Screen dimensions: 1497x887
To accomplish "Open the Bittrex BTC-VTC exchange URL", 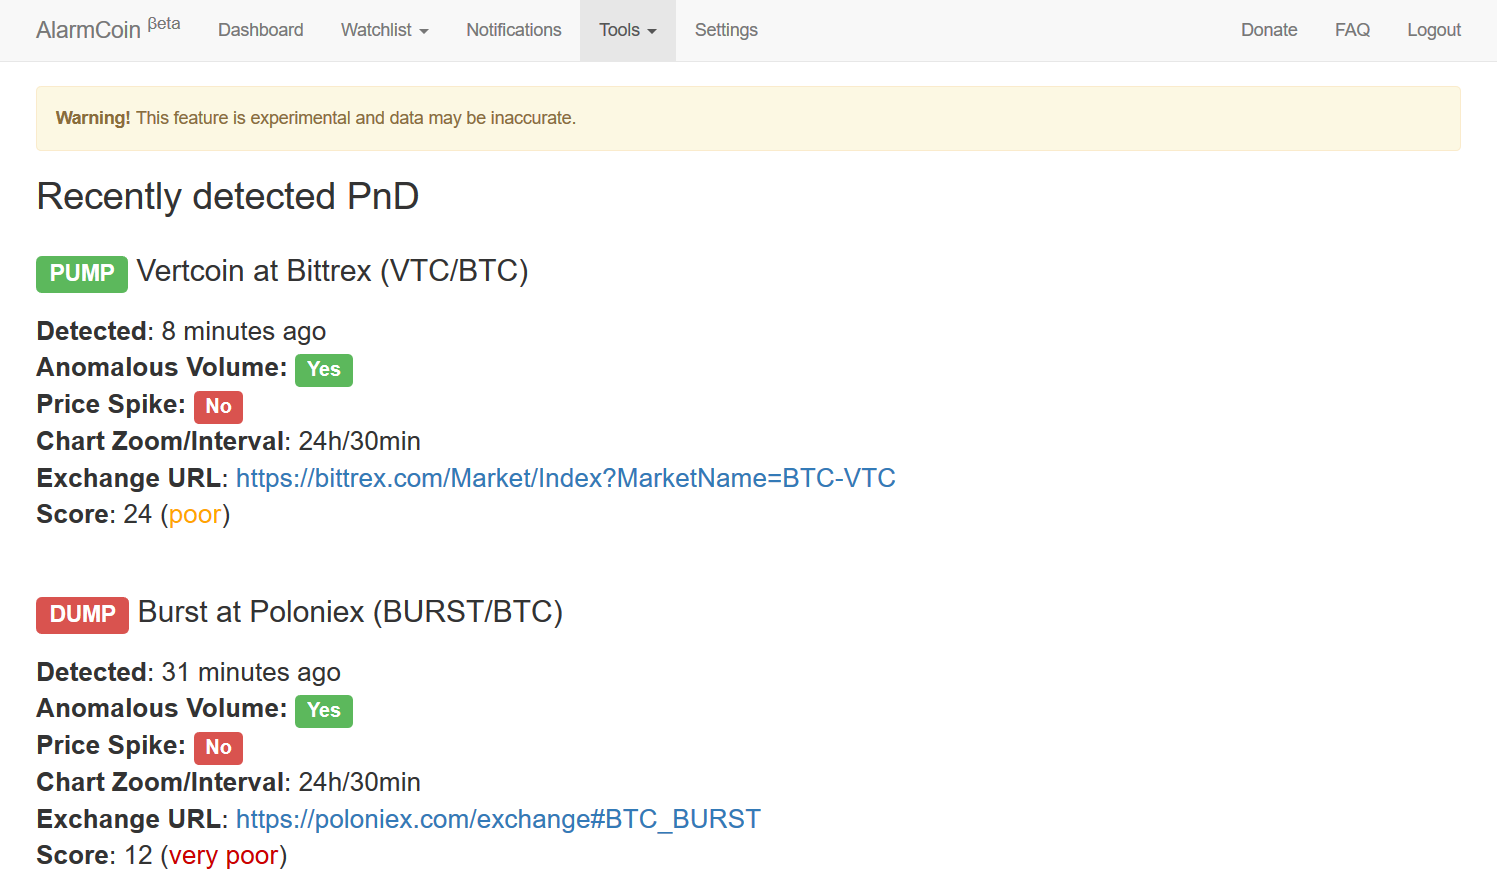I will 566,478.
